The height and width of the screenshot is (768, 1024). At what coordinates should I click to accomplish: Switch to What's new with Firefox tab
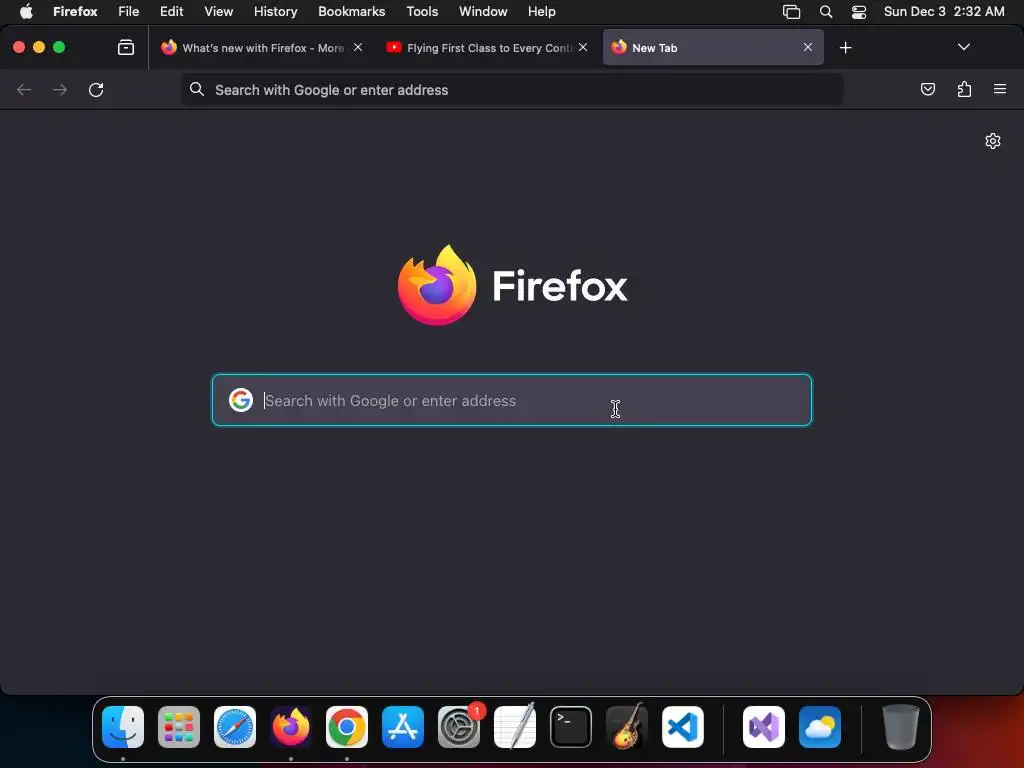[263, 48]
